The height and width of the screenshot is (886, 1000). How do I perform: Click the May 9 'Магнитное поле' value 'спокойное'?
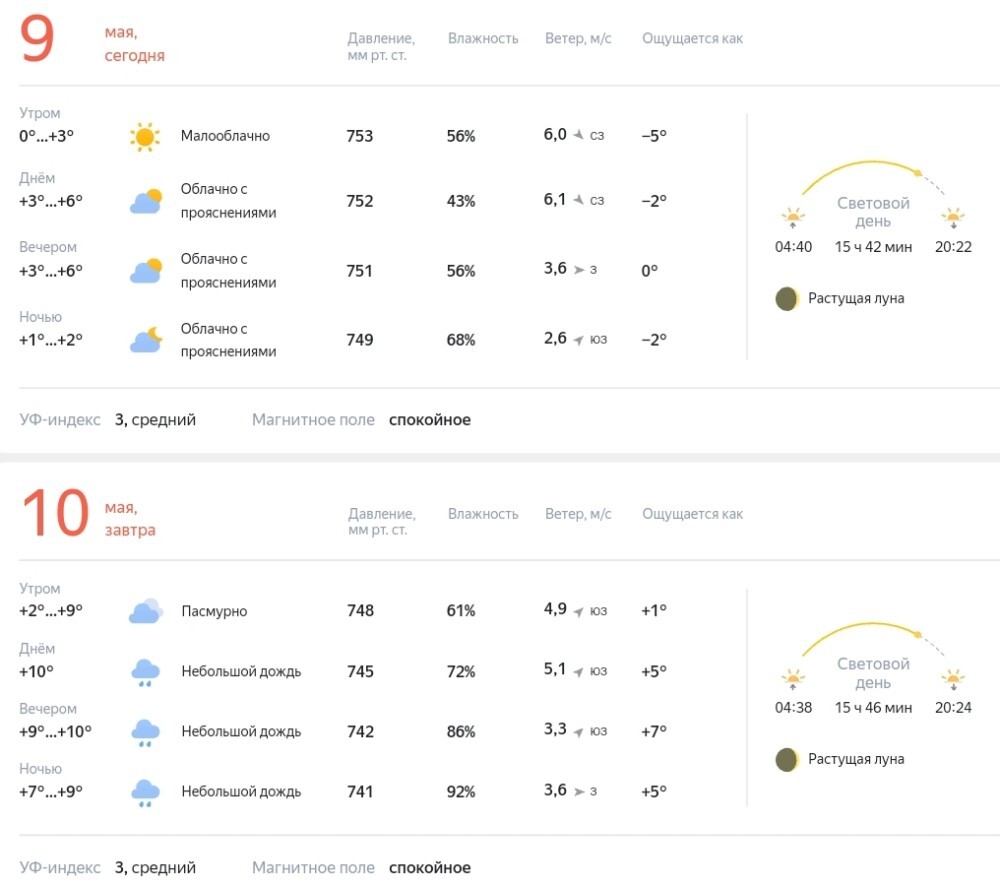(x=430, y=420)
